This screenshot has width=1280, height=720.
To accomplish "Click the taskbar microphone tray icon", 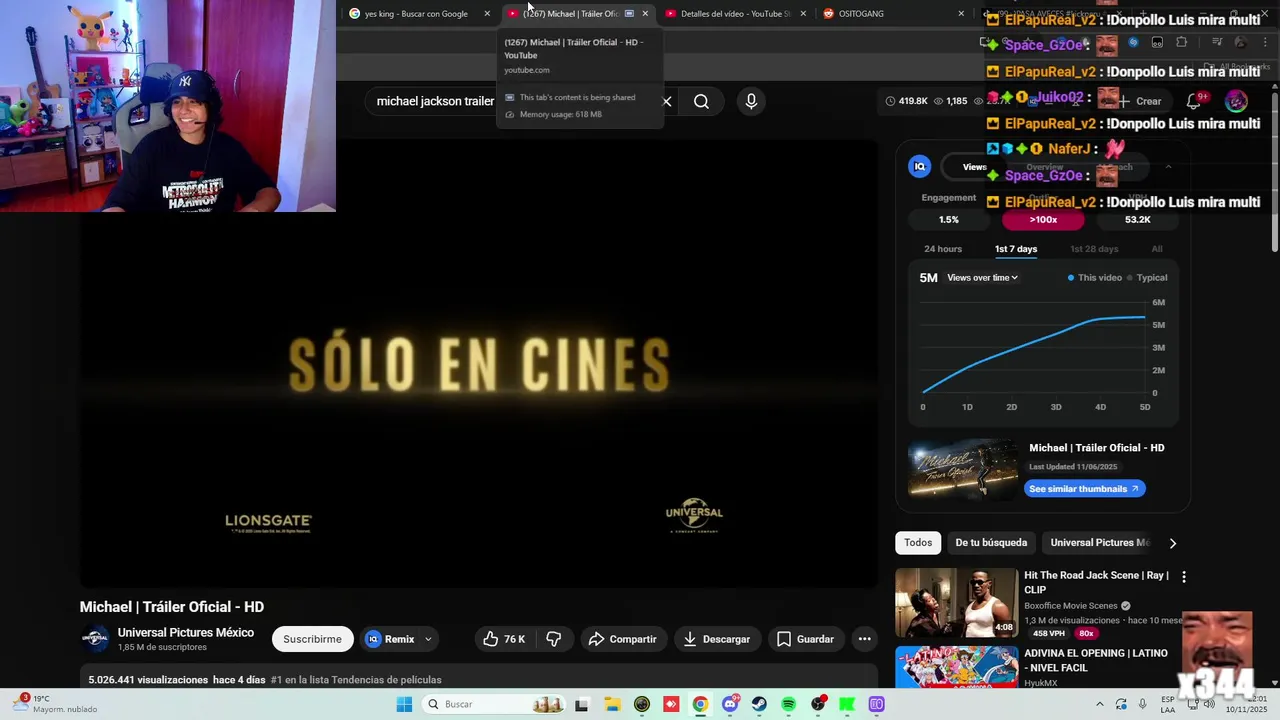I will coord(1143,704).
